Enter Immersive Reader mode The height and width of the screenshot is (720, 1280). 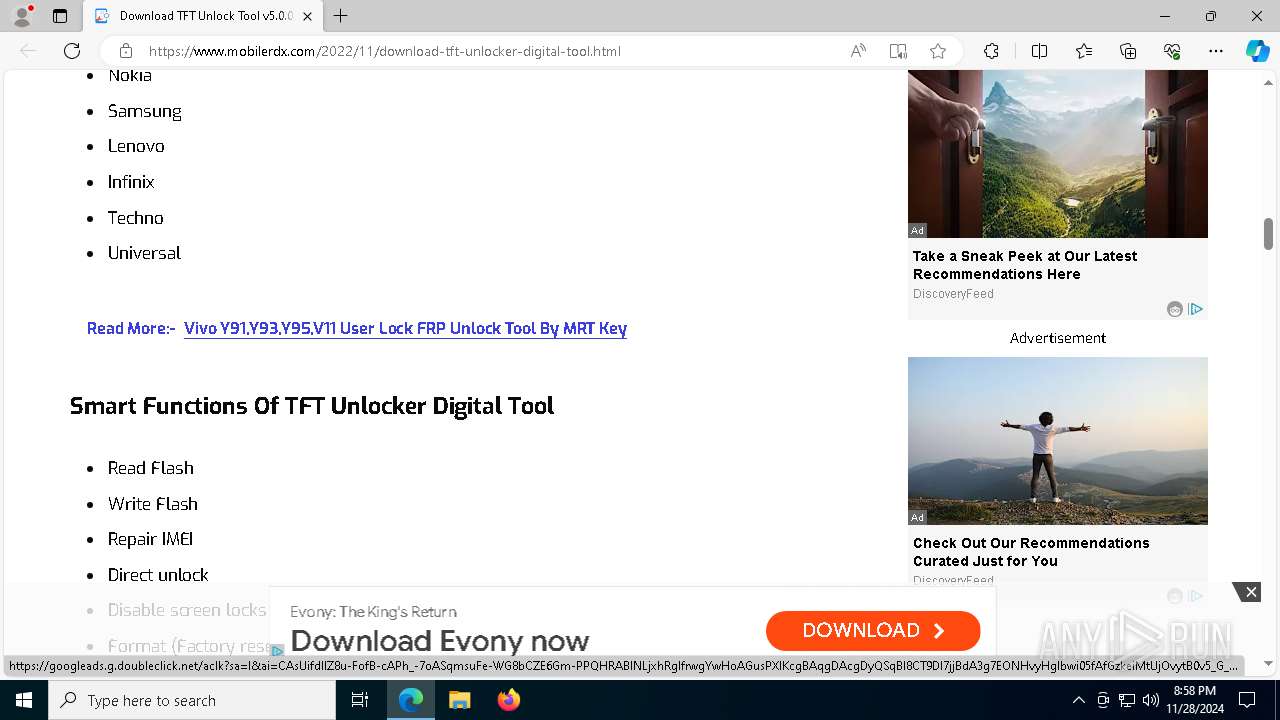click(898, 51)
